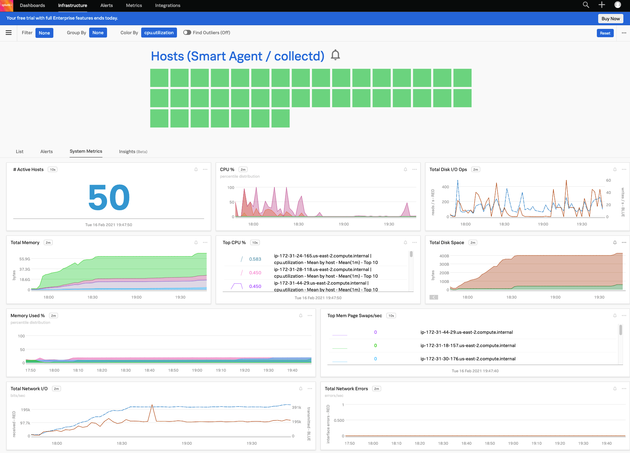Open the Color By cpu.utilization dropdown
Image resolution: width=630 pixels, height=453 pixels.
(159, 33)
